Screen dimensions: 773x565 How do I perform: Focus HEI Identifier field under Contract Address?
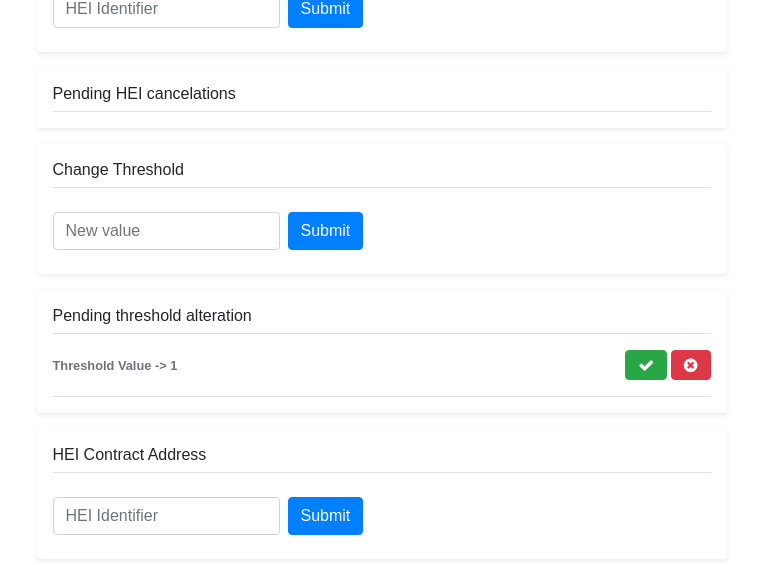coord(166,516)
